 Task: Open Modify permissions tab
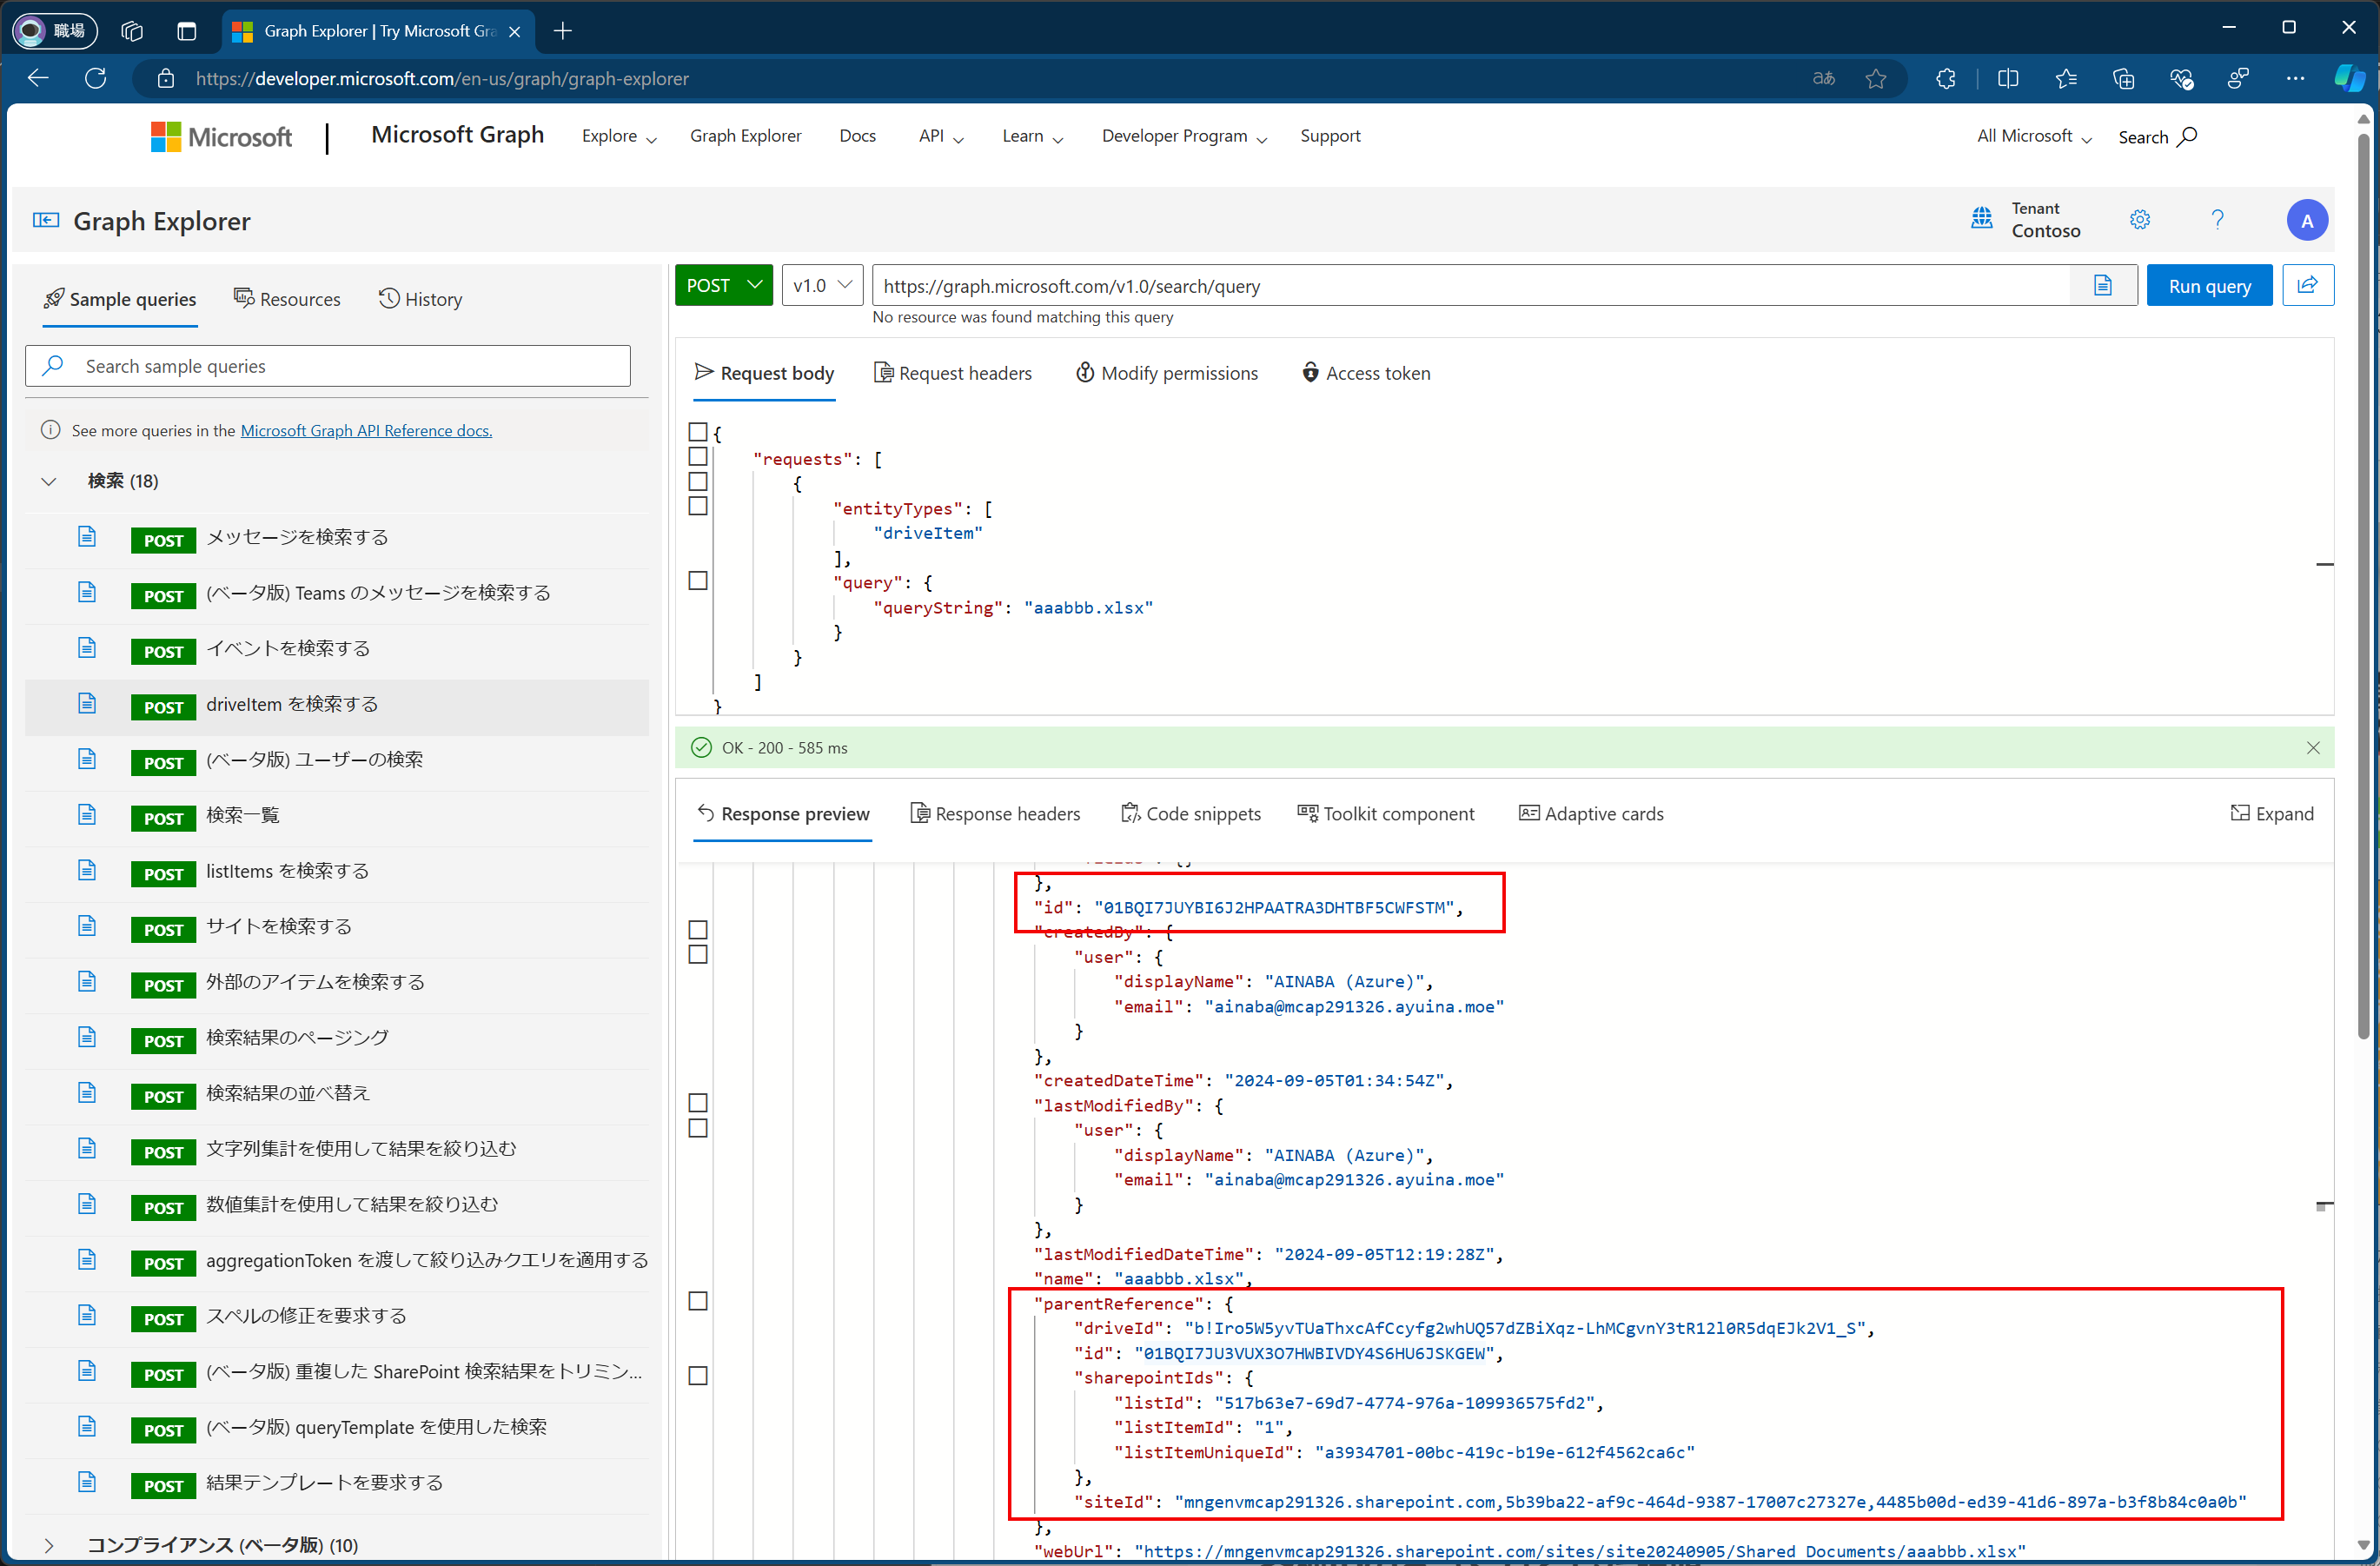click(1167, 373)
